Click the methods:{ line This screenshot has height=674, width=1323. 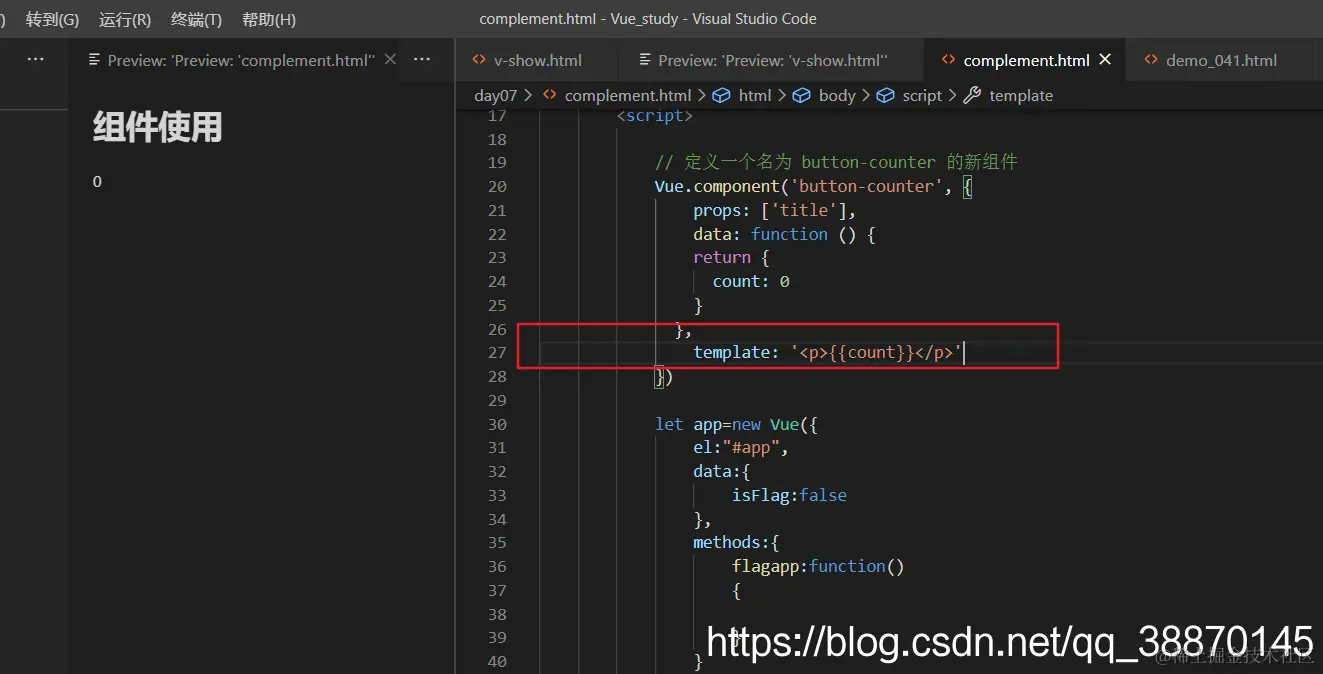(736, 542)
